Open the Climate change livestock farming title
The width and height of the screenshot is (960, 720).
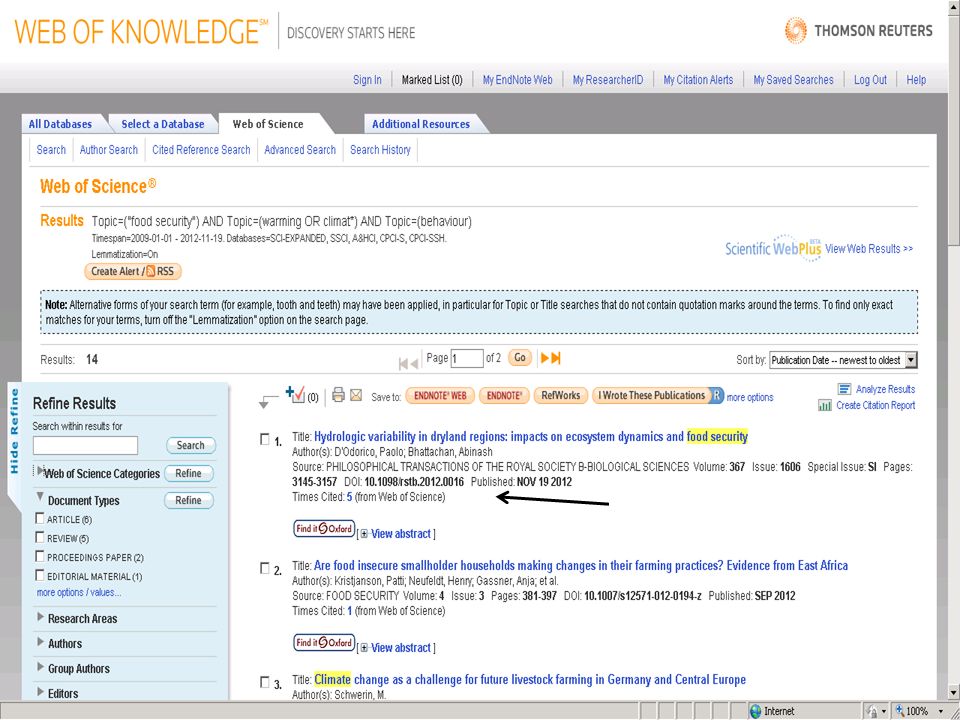[530, 680]
